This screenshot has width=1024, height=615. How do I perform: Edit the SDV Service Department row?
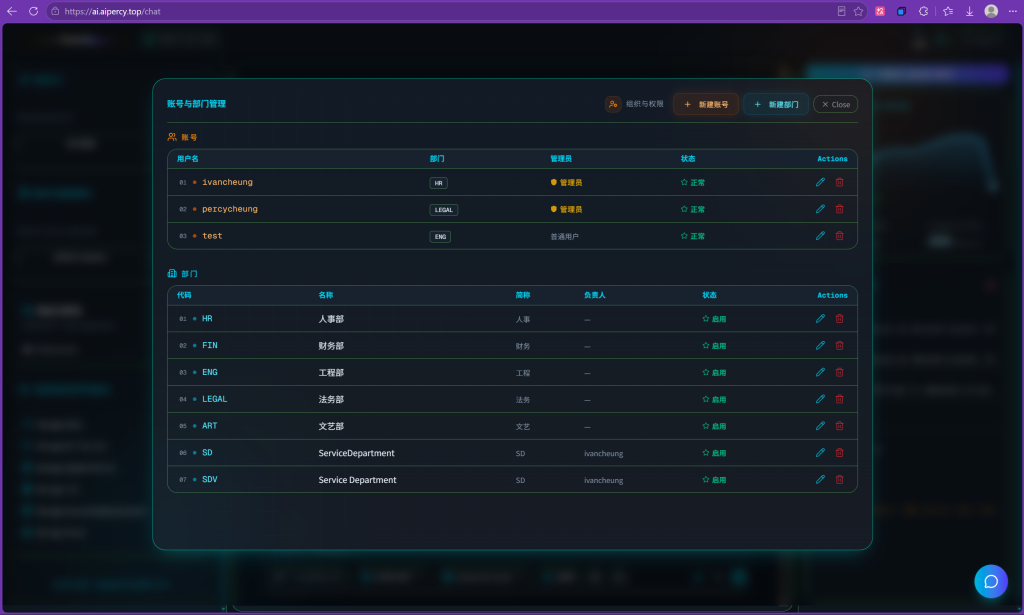pos(820,479)
